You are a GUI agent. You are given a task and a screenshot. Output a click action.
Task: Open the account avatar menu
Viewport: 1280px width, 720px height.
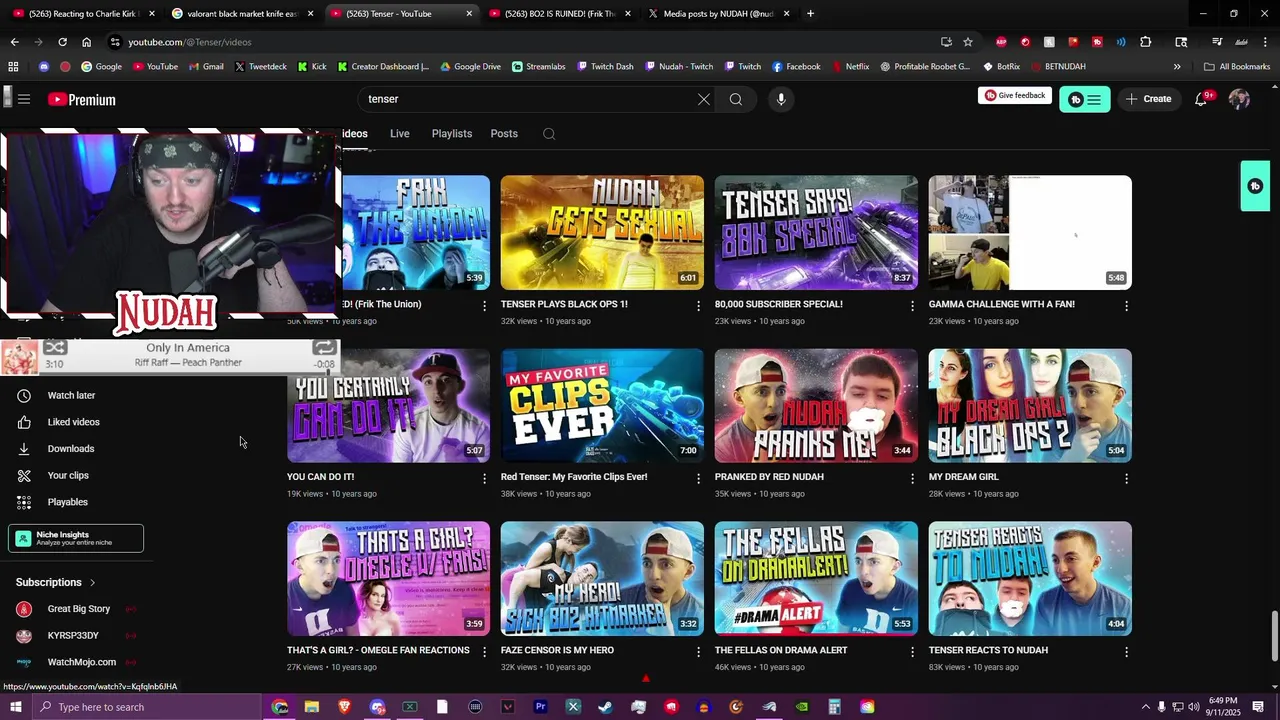(1239, 99)
